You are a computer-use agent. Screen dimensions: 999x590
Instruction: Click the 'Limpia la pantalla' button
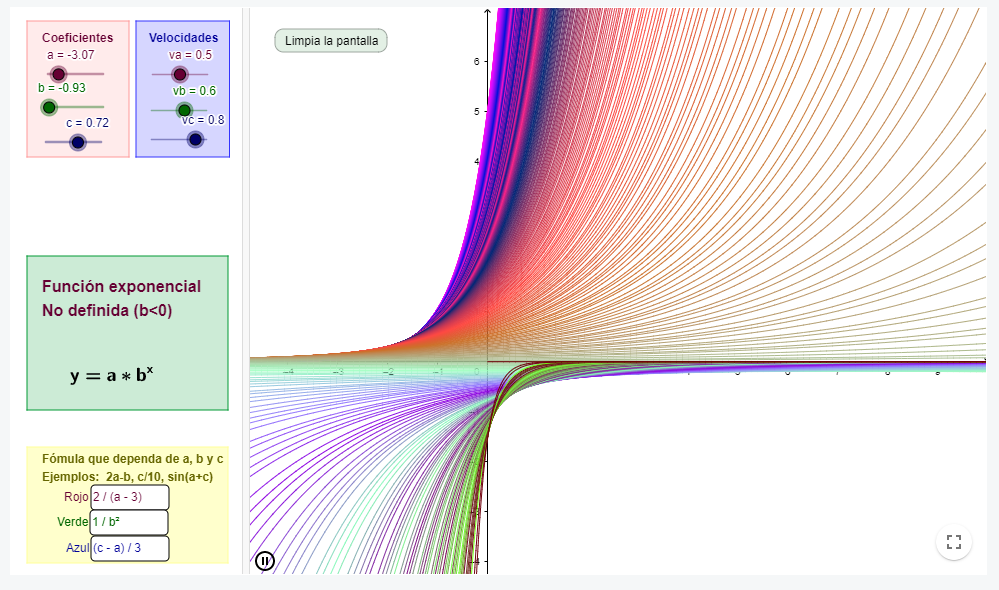pos(331,41)
